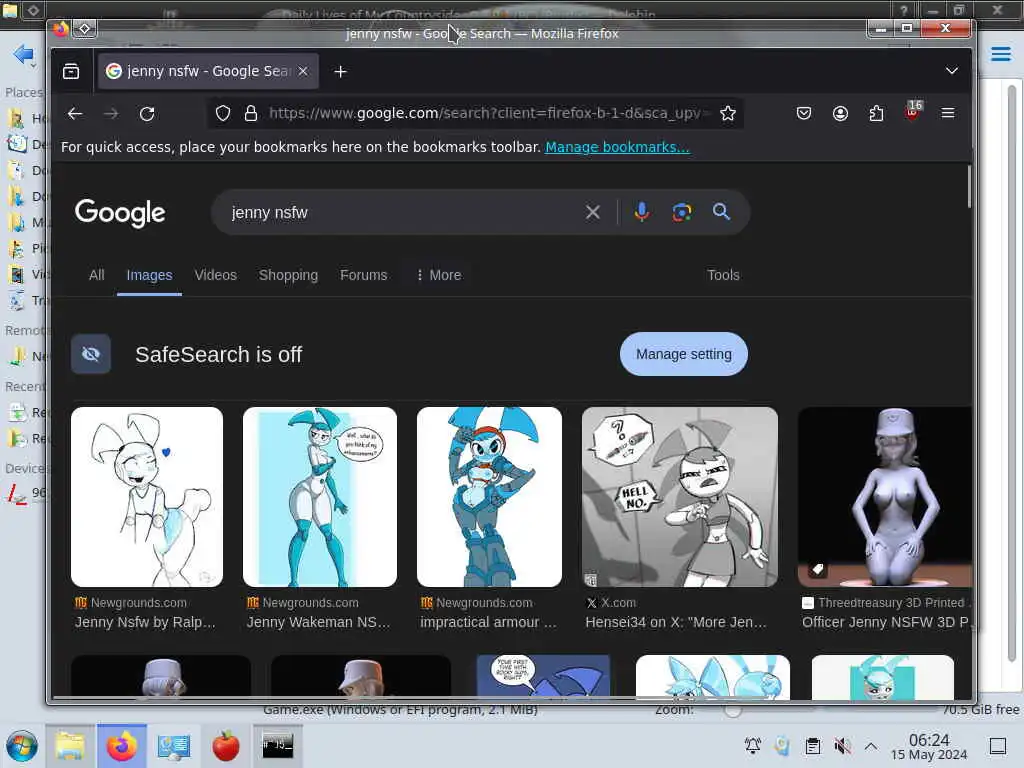Open Extensions puzzle-piece menu

[876, 114]
